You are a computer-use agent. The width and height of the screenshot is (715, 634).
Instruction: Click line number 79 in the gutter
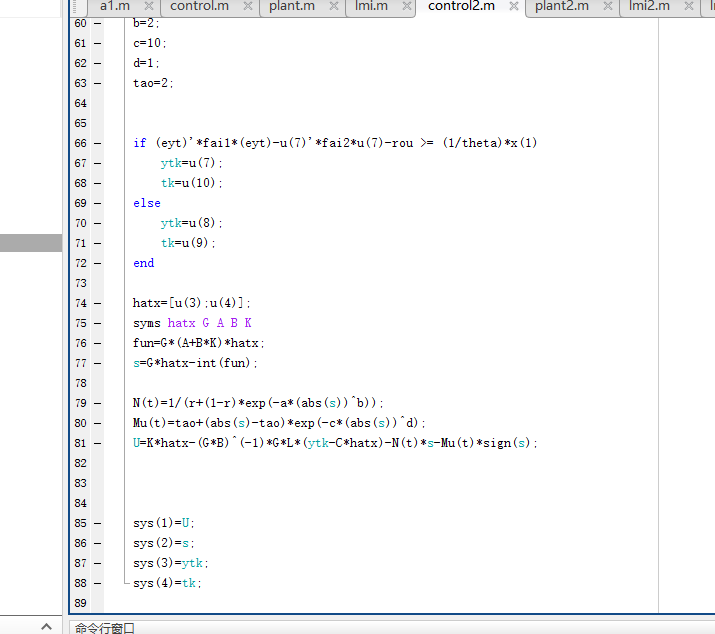tap(81, 403)
